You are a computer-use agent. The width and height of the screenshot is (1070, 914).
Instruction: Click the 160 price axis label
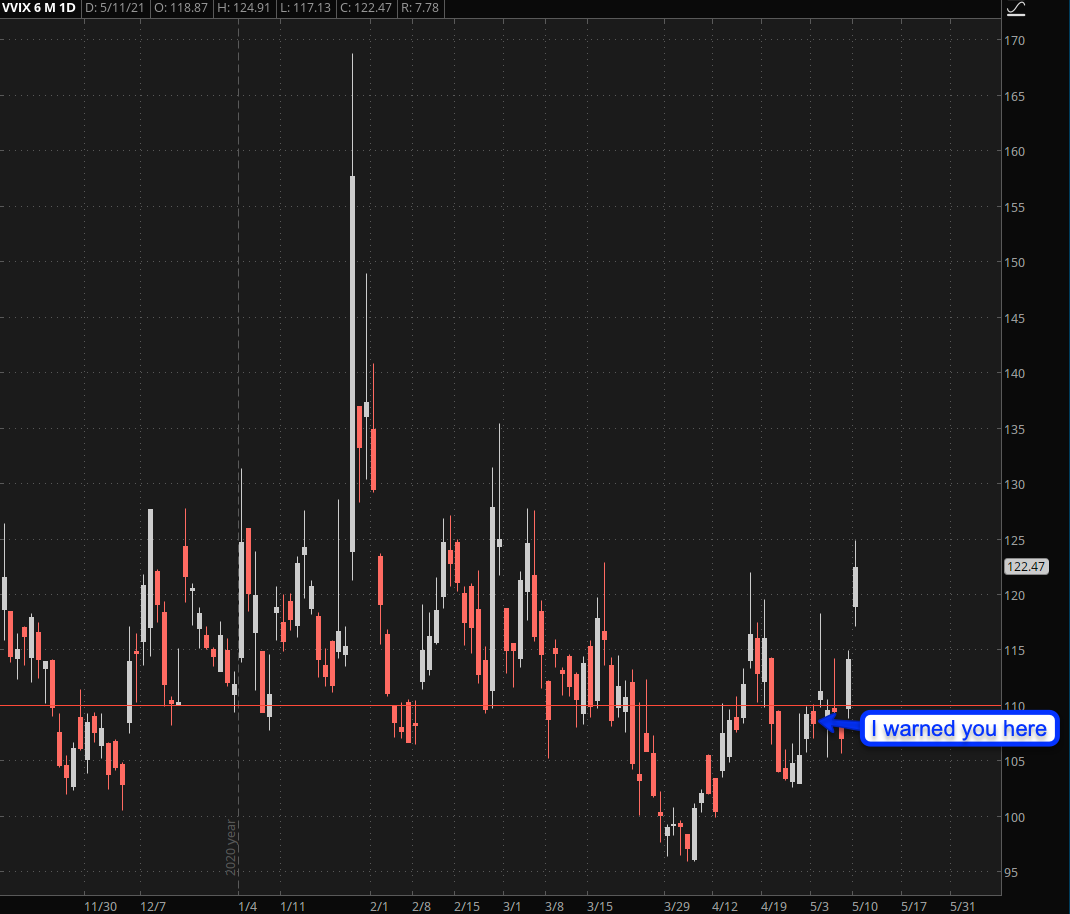pos(1015,152)
